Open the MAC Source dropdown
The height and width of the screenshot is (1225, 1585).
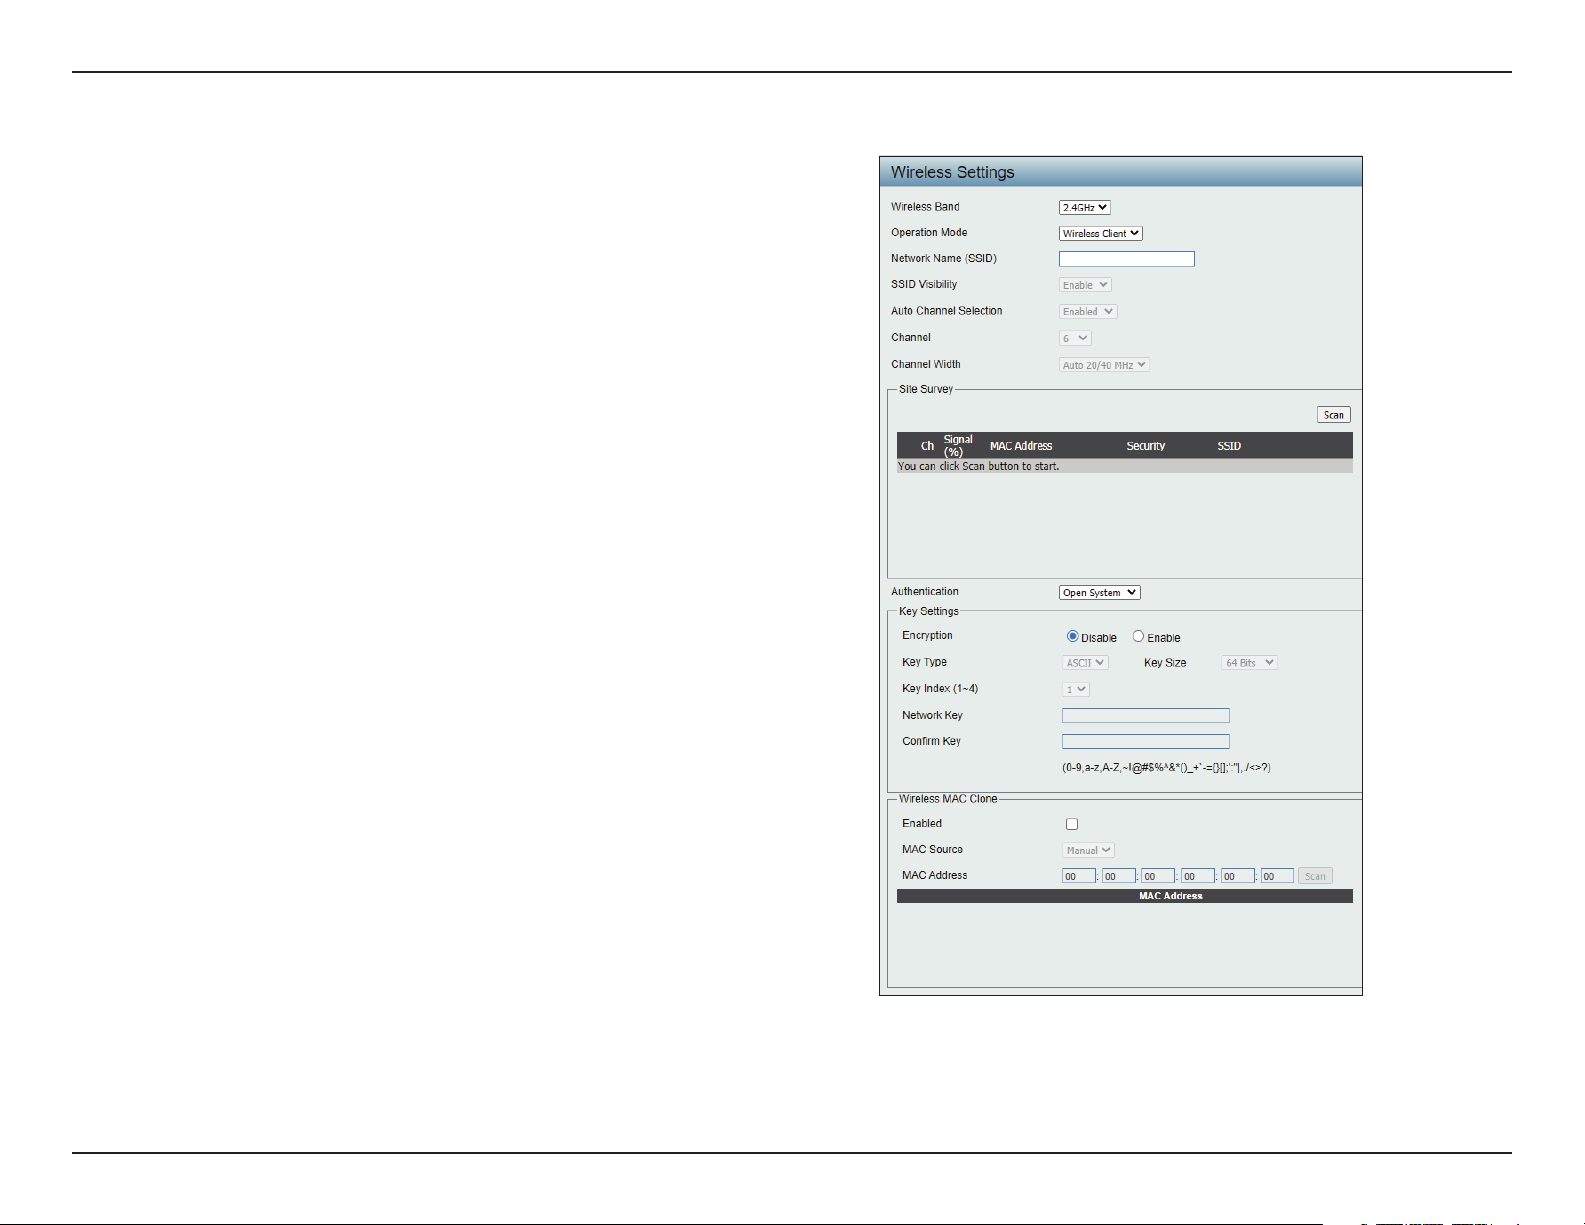coord(1088,850)
